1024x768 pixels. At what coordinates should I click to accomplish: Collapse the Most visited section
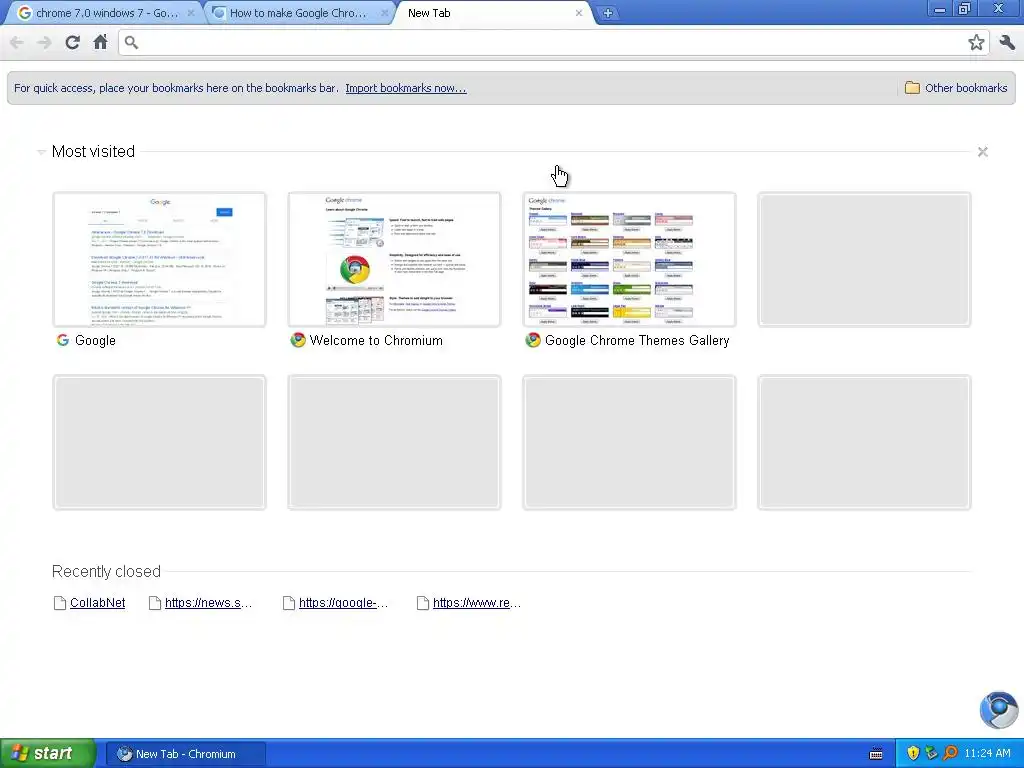(x=41, y=152)
